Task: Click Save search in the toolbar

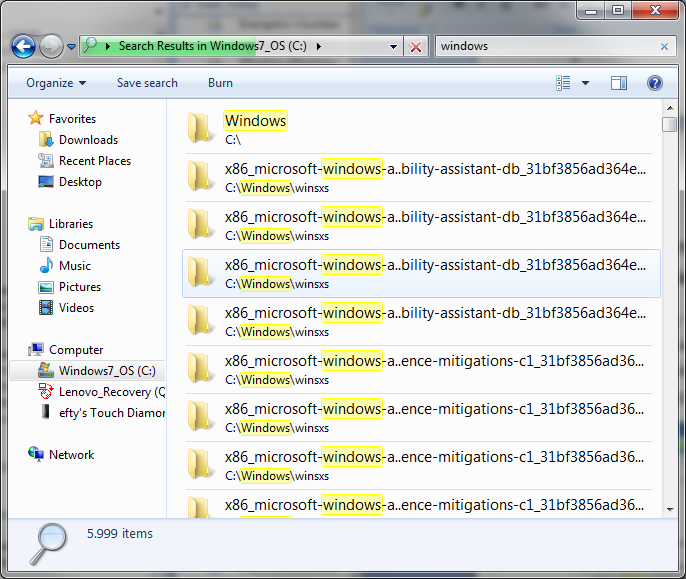Action: click(147, 83)
